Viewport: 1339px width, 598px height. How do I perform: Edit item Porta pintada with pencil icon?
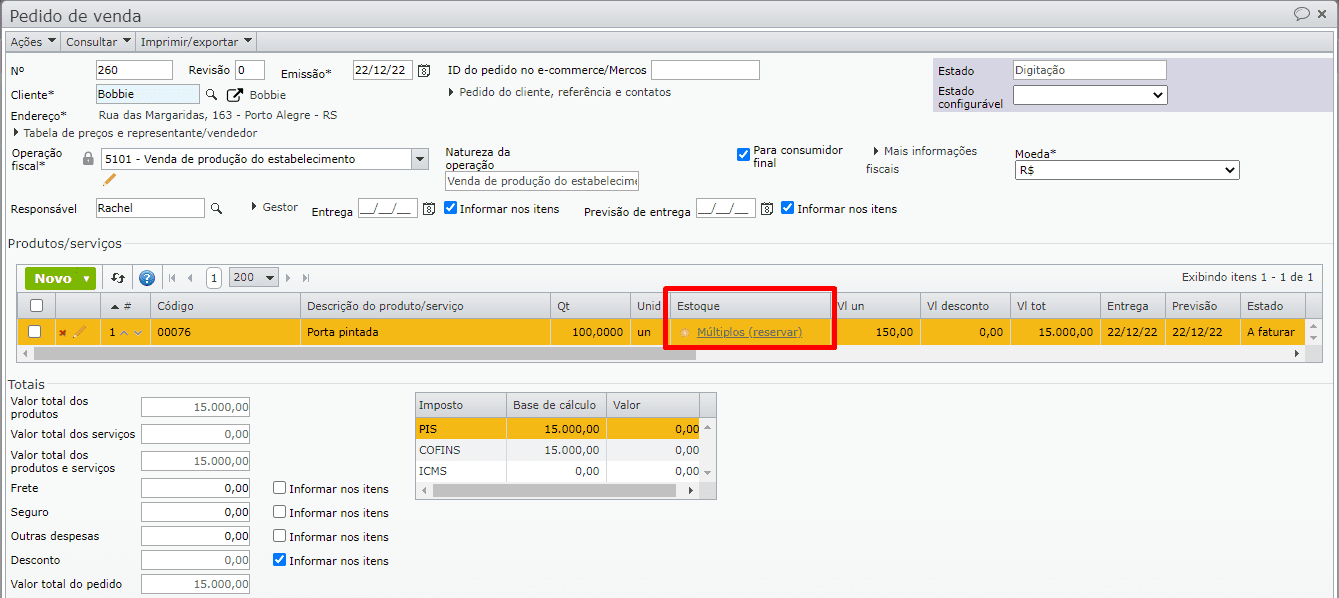tap(80, 332)
